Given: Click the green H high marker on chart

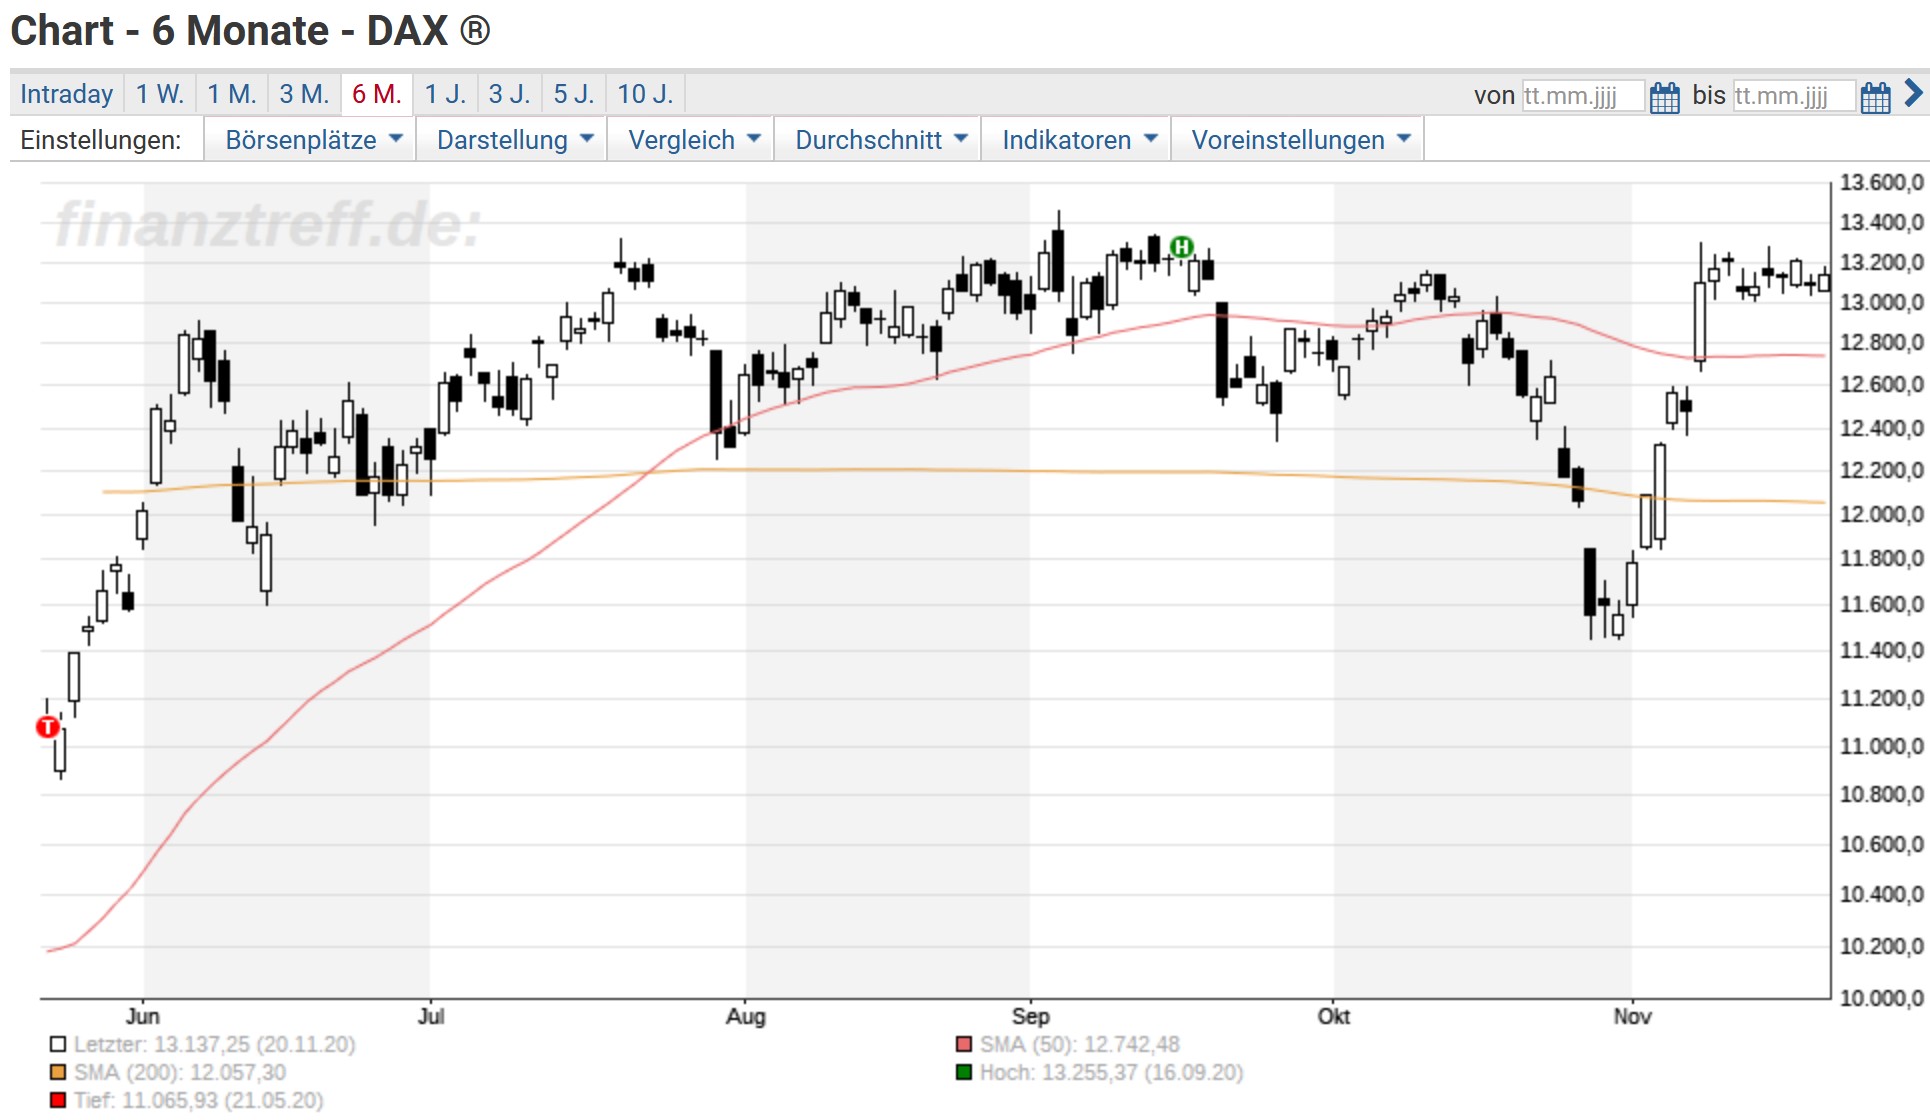Looking at the screenshot, I should tap(1181, 246).
